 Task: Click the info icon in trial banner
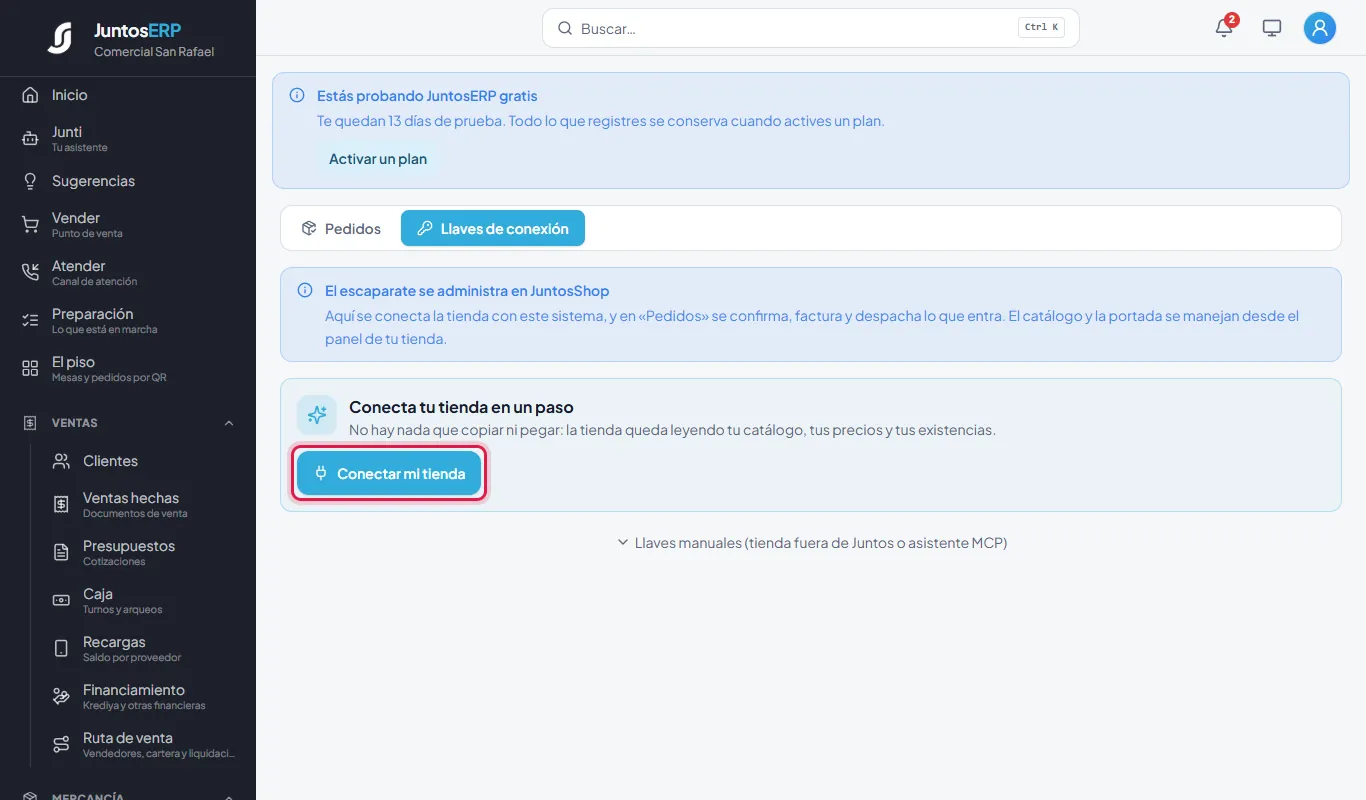click(x=297, y=96)
